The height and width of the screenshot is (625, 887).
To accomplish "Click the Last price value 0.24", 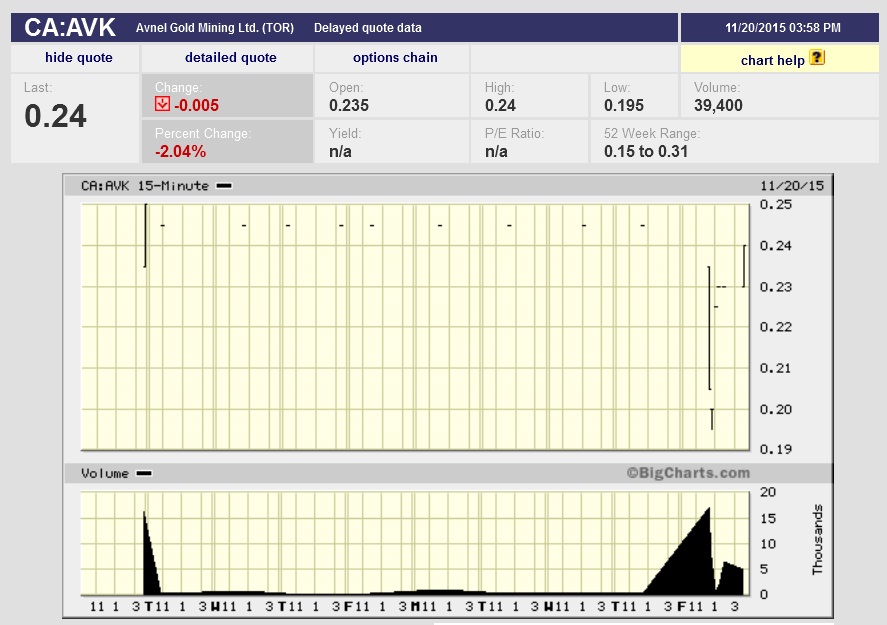I will click(x=56, y=117).
